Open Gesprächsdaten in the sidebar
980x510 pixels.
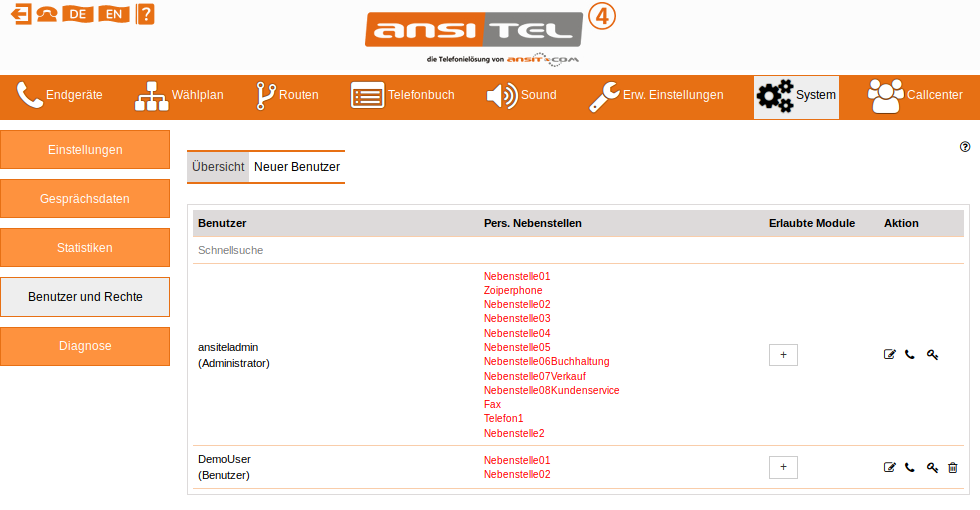click(85, 199)
